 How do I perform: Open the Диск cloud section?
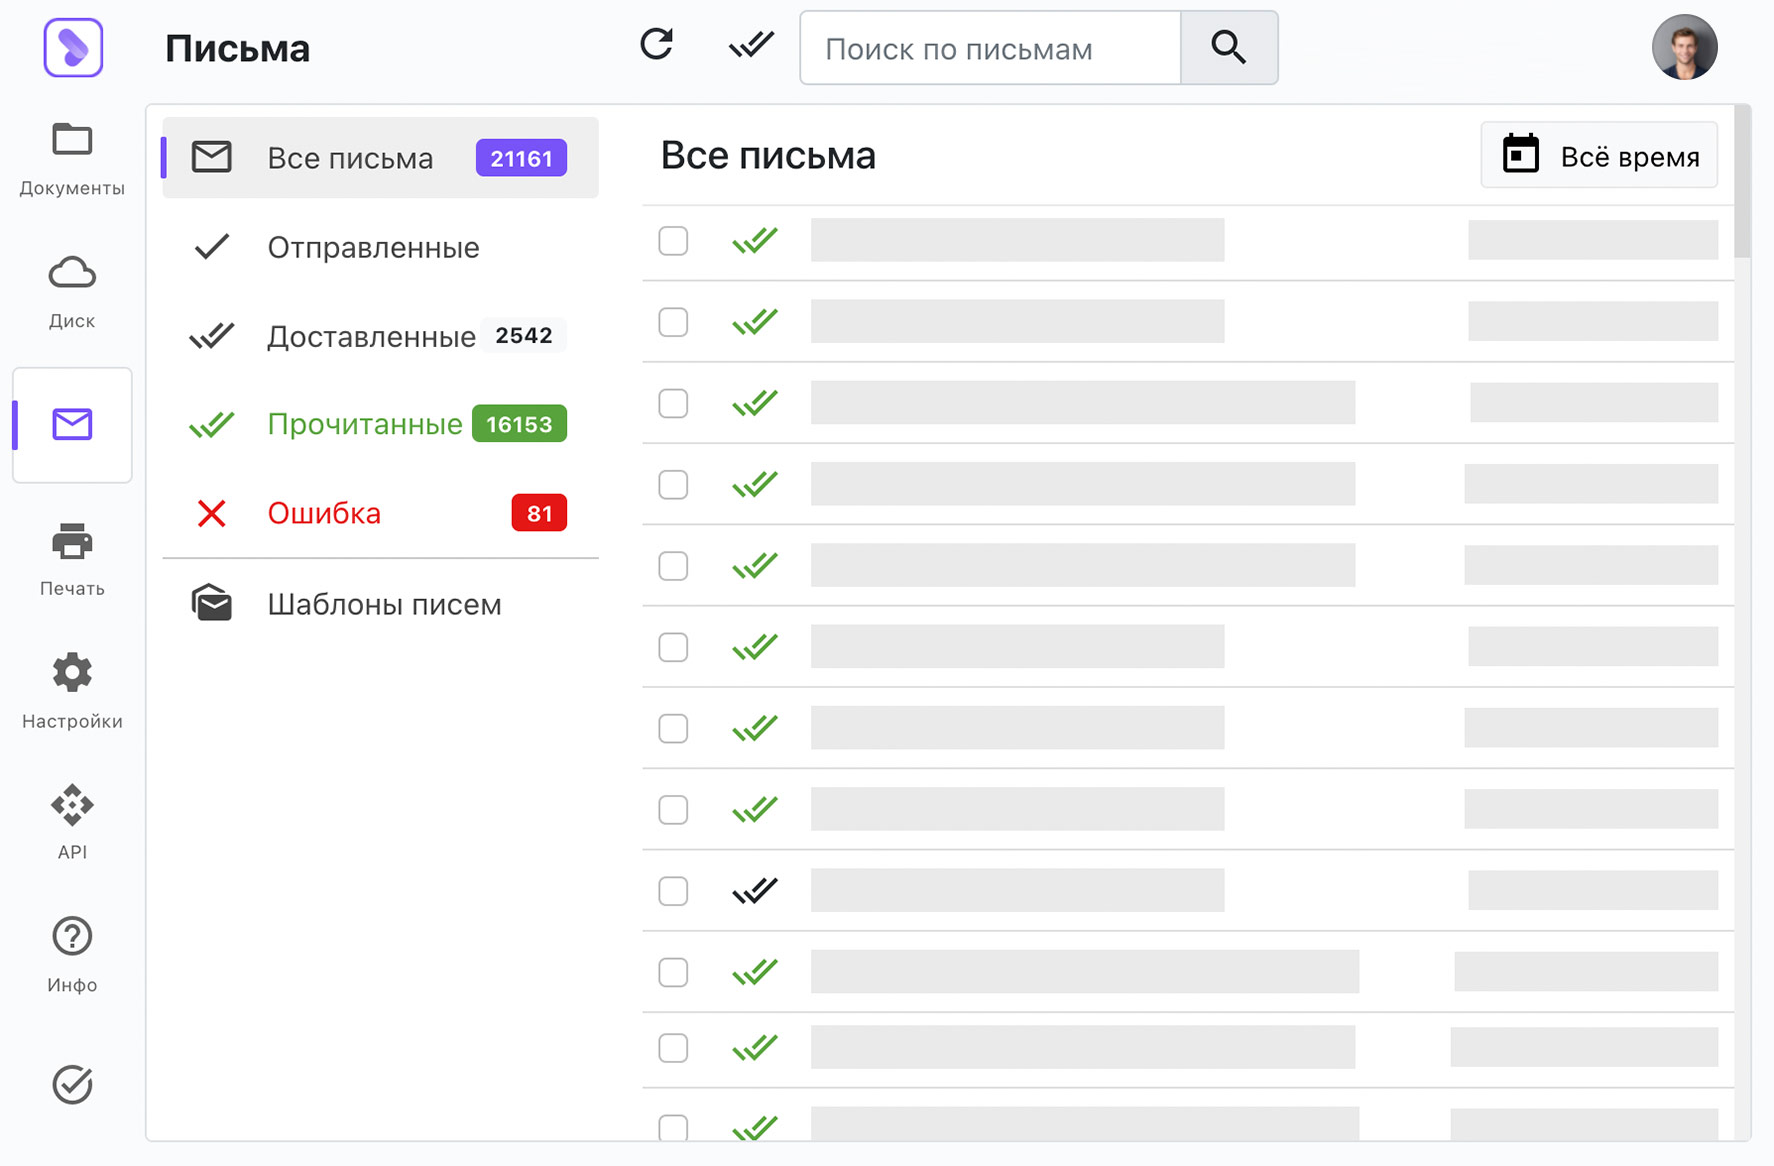tap(72, 292)
